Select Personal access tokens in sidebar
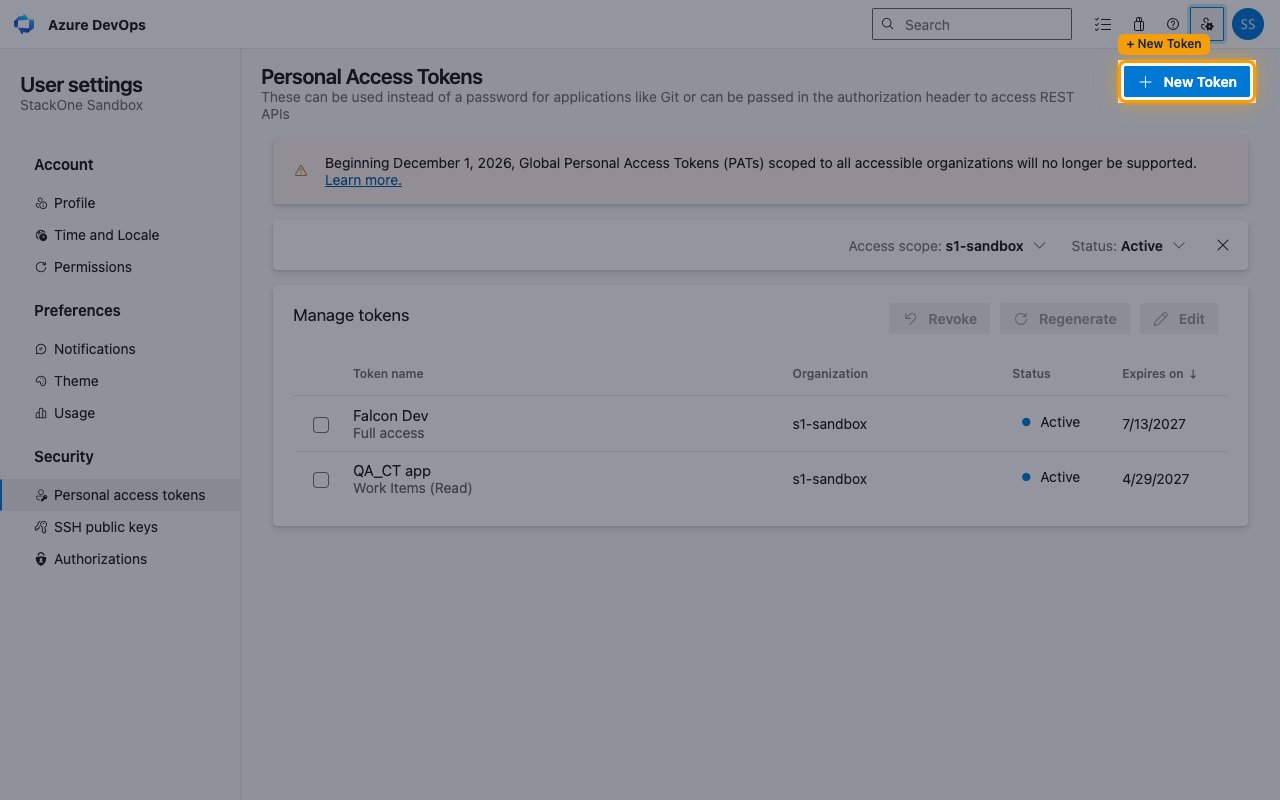The height and width of the screenshot is (800, 1280). (x=120, y=495)
